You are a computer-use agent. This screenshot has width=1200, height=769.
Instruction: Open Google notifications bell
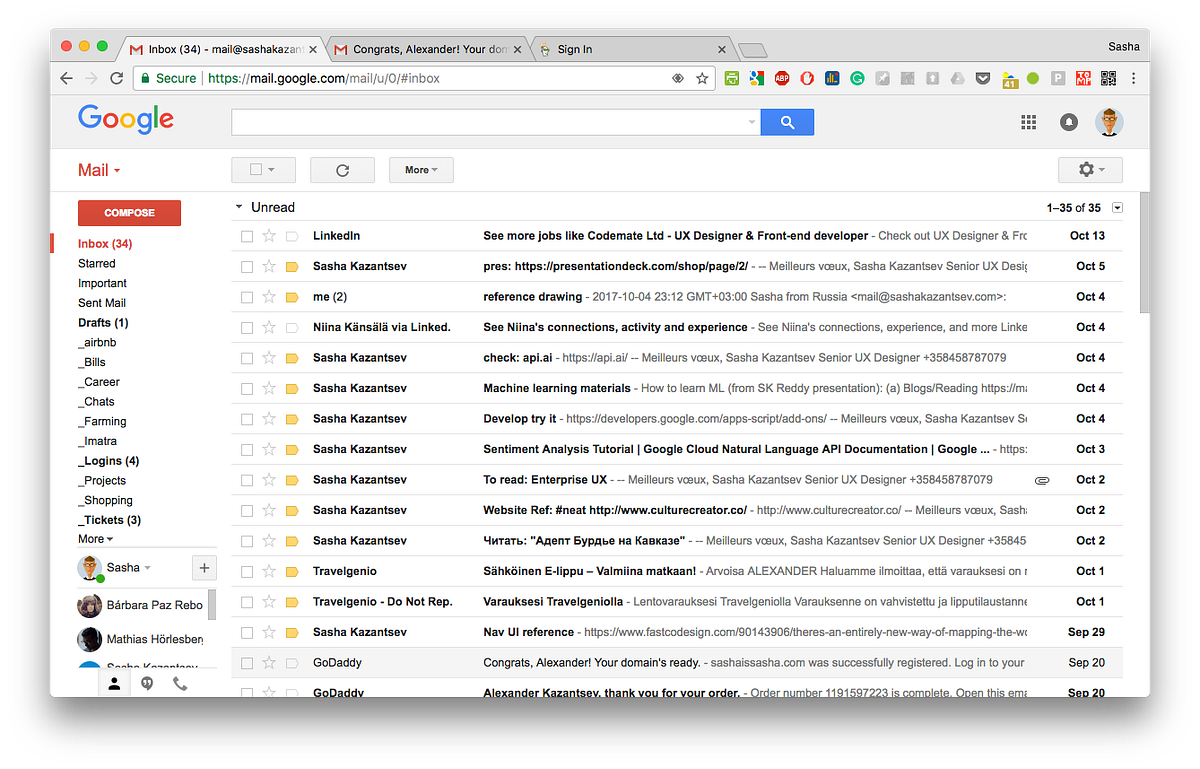(1069, 122)
